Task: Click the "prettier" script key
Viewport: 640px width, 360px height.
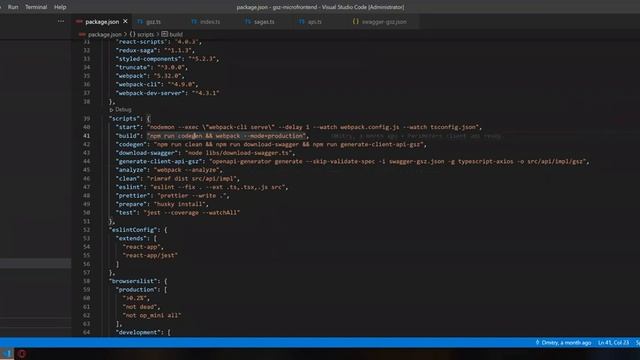Action: [133, 196]
